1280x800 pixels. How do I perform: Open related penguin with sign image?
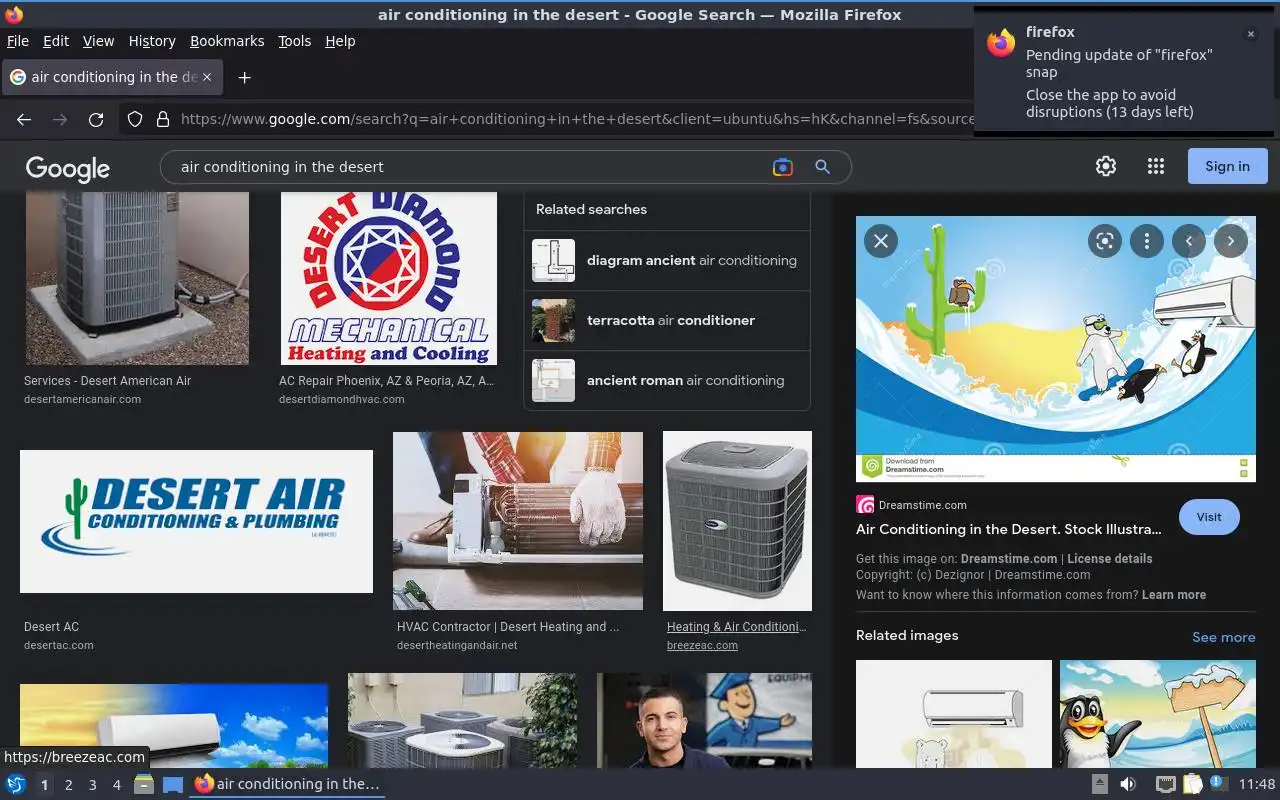1158,714
